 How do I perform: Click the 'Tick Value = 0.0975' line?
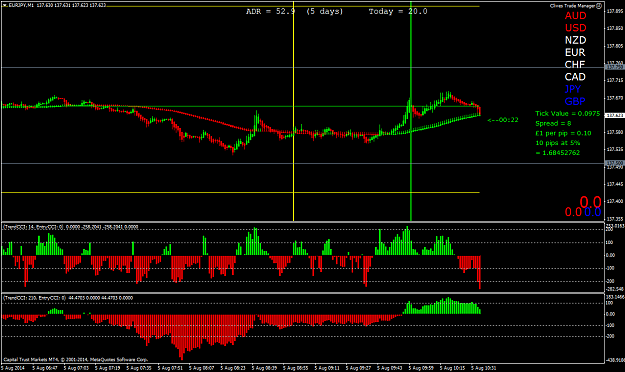[x=568, y=114]
